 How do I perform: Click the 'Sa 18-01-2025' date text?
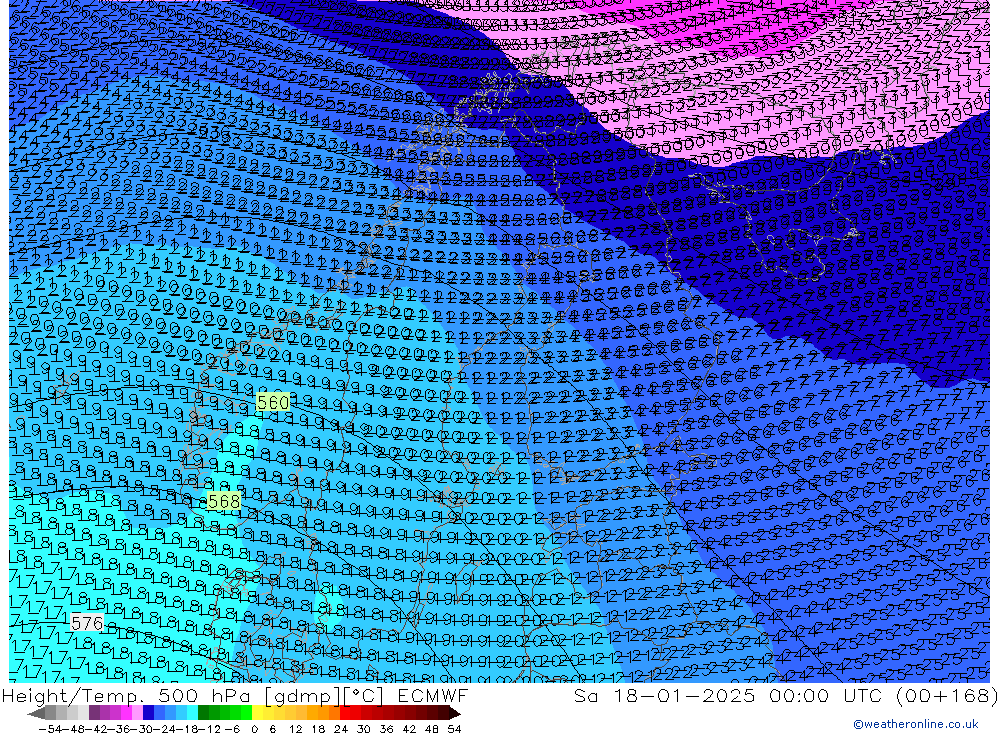point(665,695)
